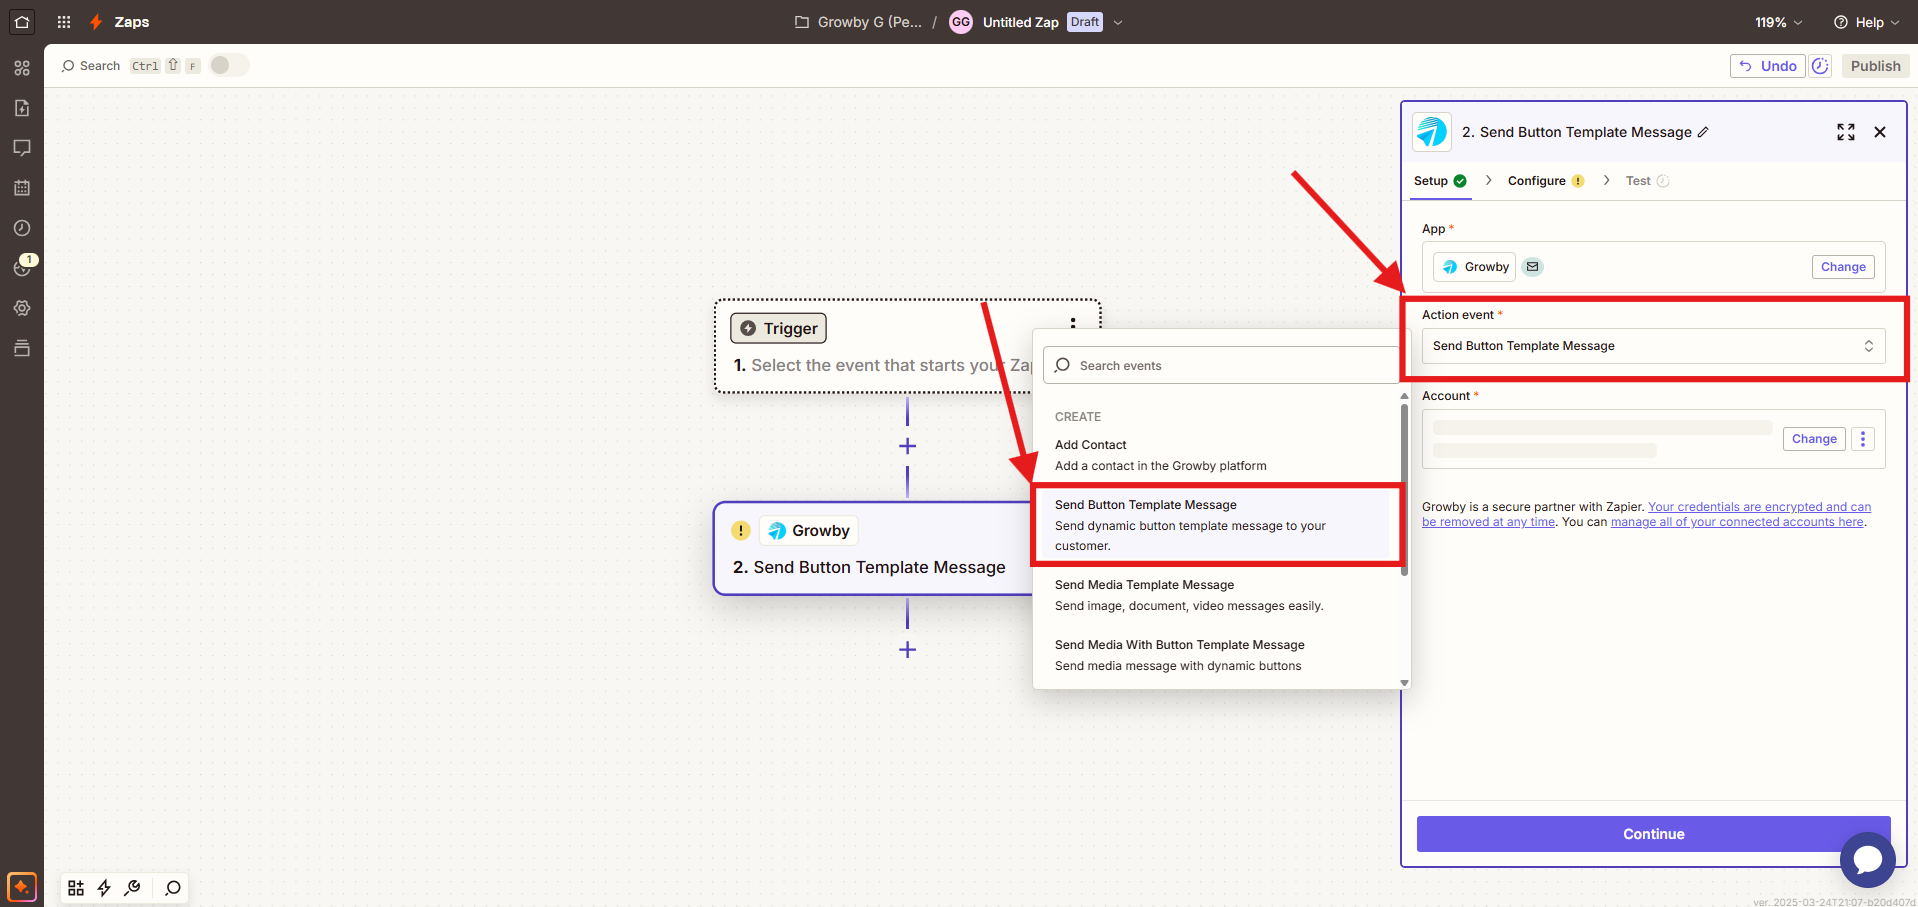Click the AI sparkle icon beside Undo

point(1821,66)
